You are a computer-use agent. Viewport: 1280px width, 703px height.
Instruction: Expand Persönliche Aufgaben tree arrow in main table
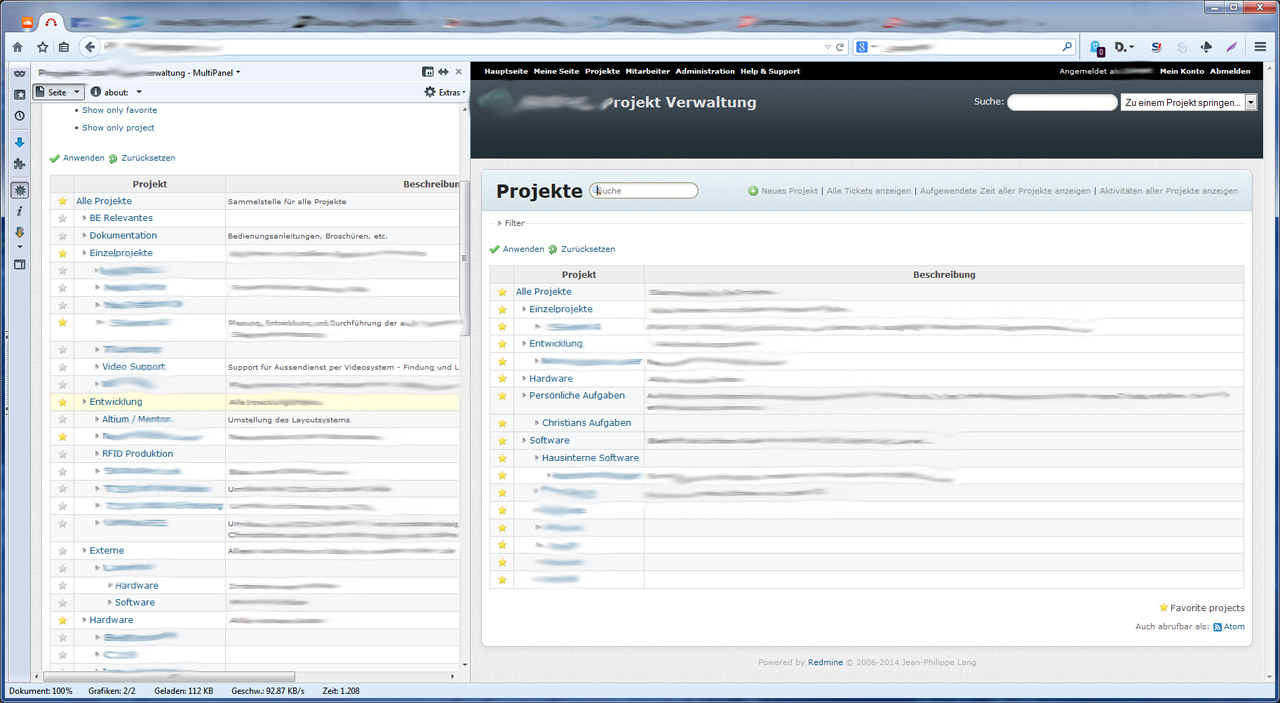pos(524,396)
